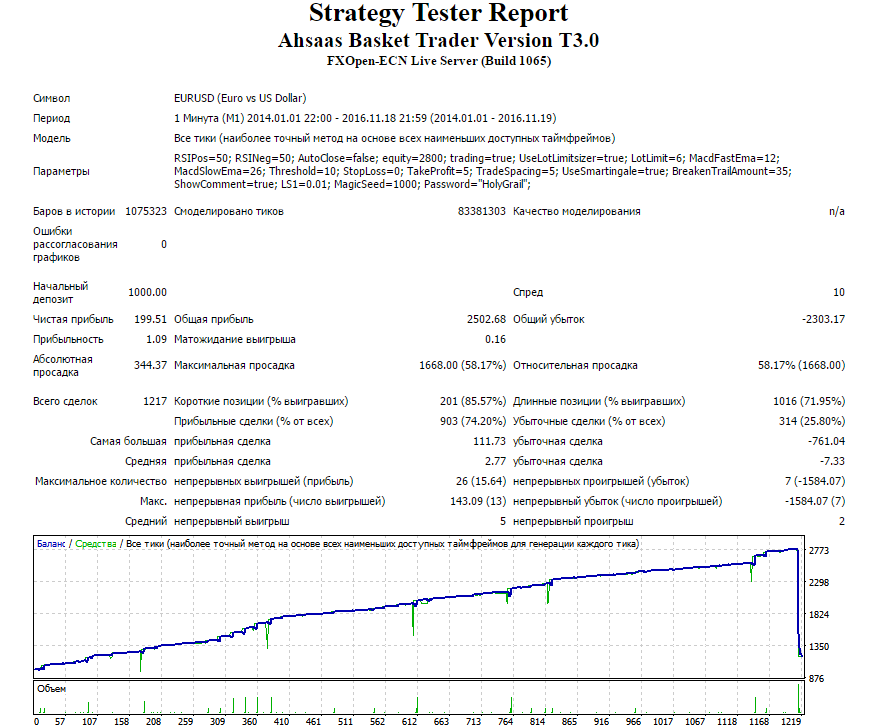The image size is (885, 726).
Task: Click the relative drawdown value 58.17% (1668.00)
Action: coord(801,366)
